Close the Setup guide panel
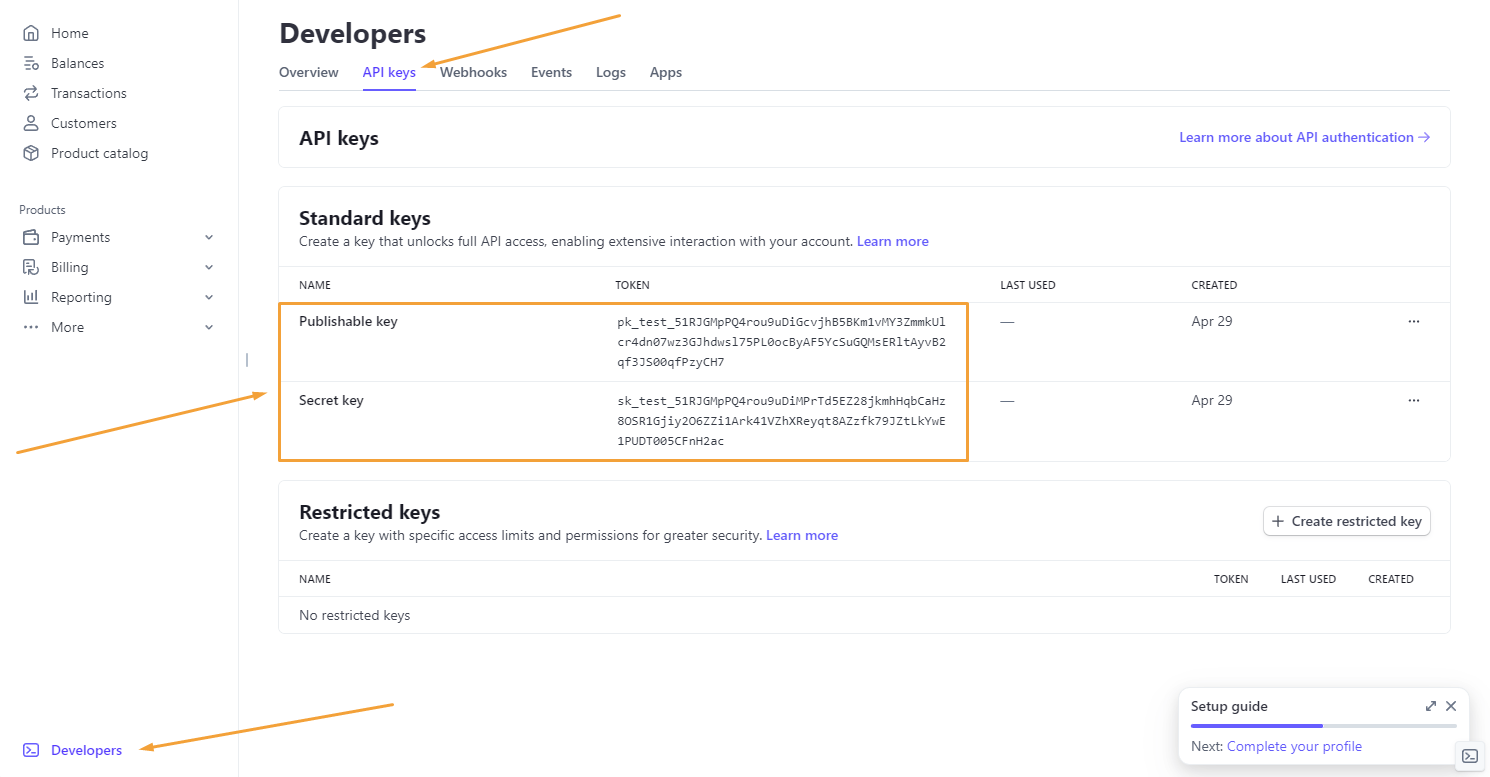This screenshot has height=777, width=1490. [1451, 706]
